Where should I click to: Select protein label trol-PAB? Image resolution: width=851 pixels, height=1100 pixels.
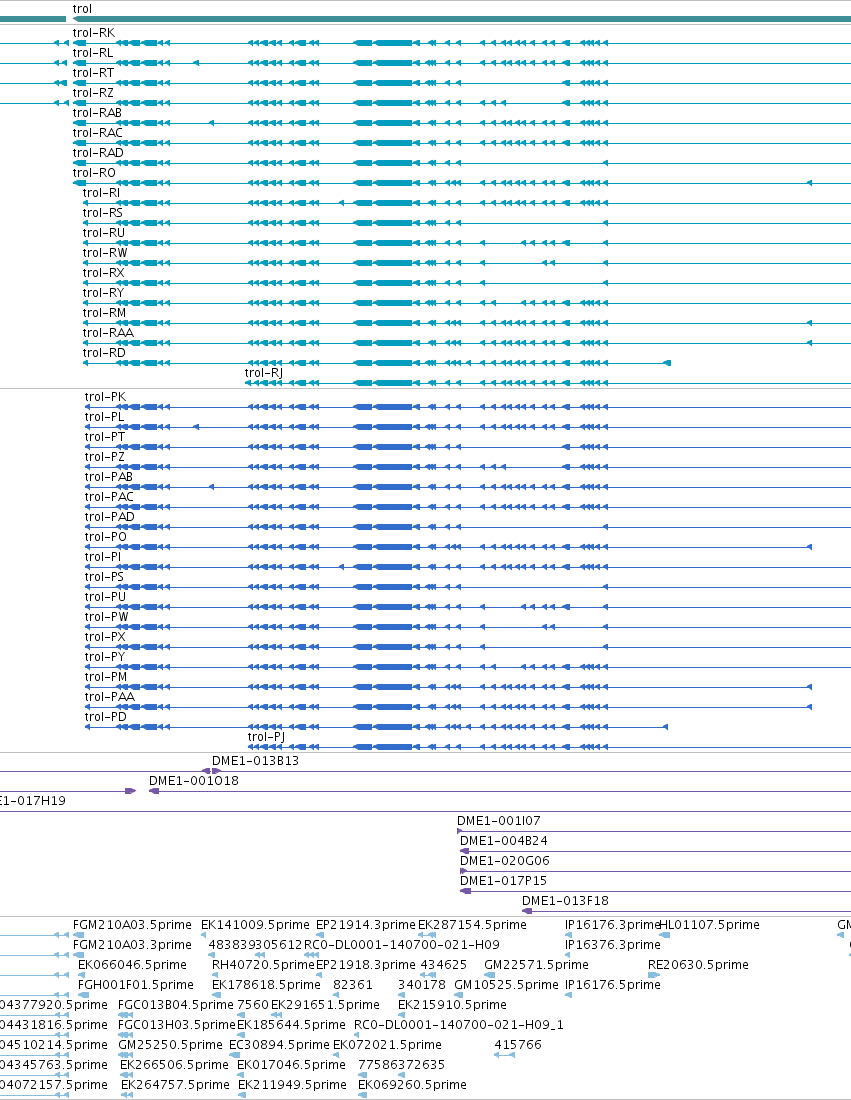[x=109, y=477]
